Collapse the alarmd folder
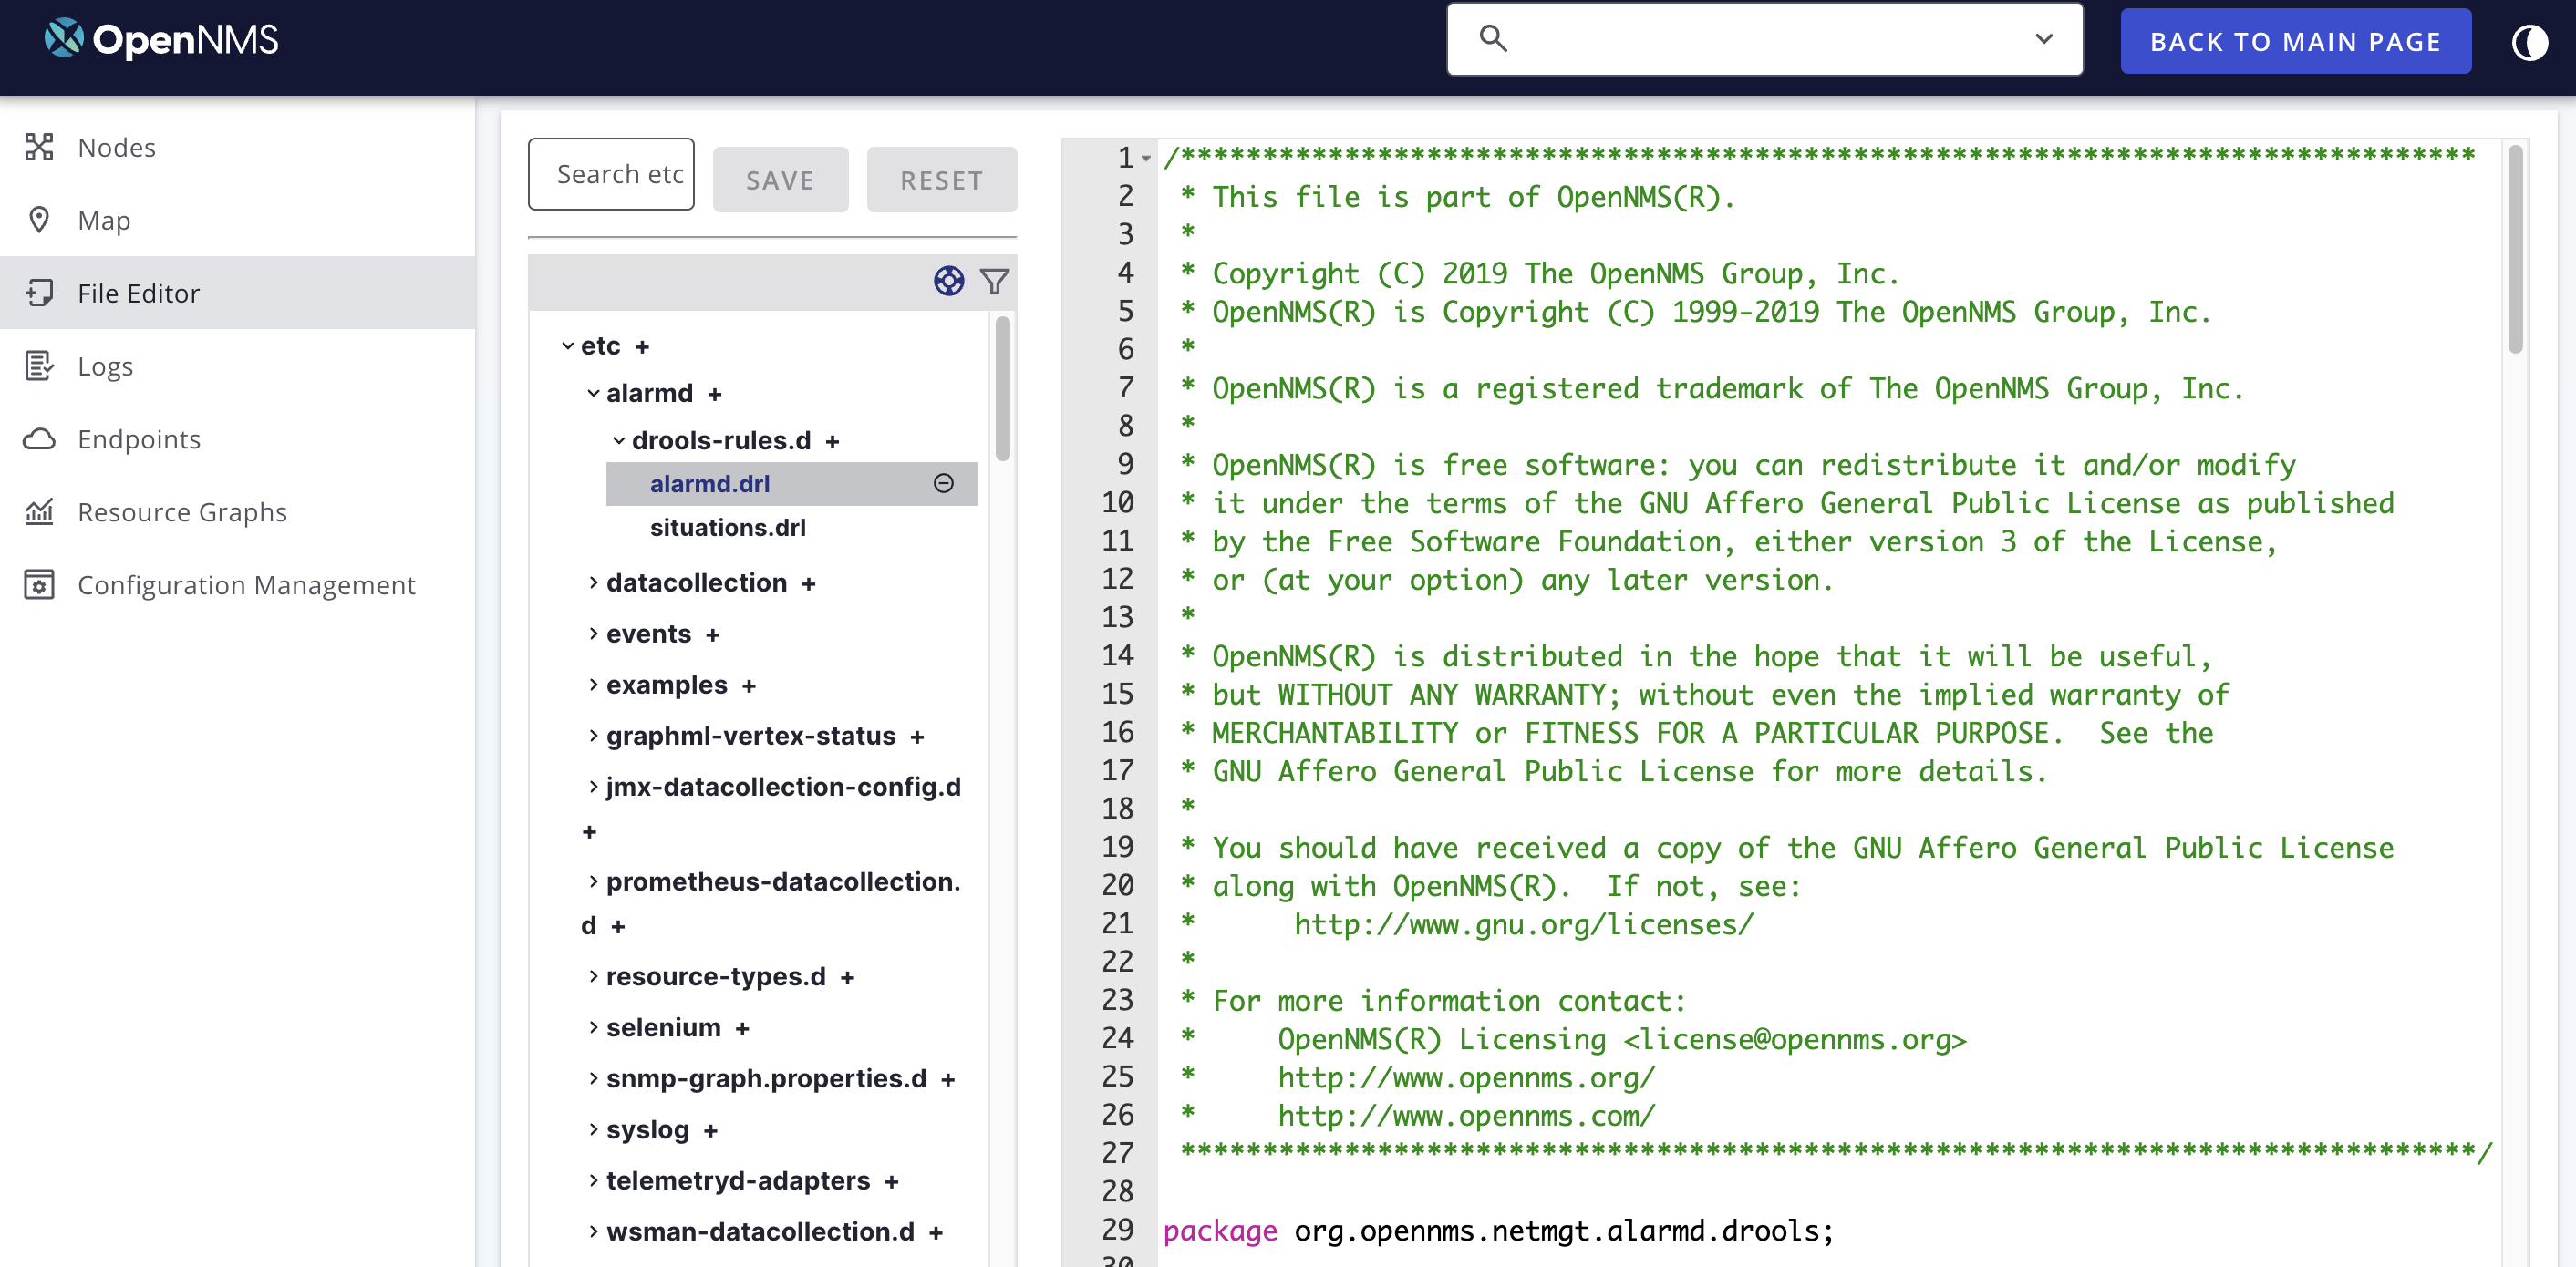Viewport: 2576px width, 1267px height. tap(593, 394)
